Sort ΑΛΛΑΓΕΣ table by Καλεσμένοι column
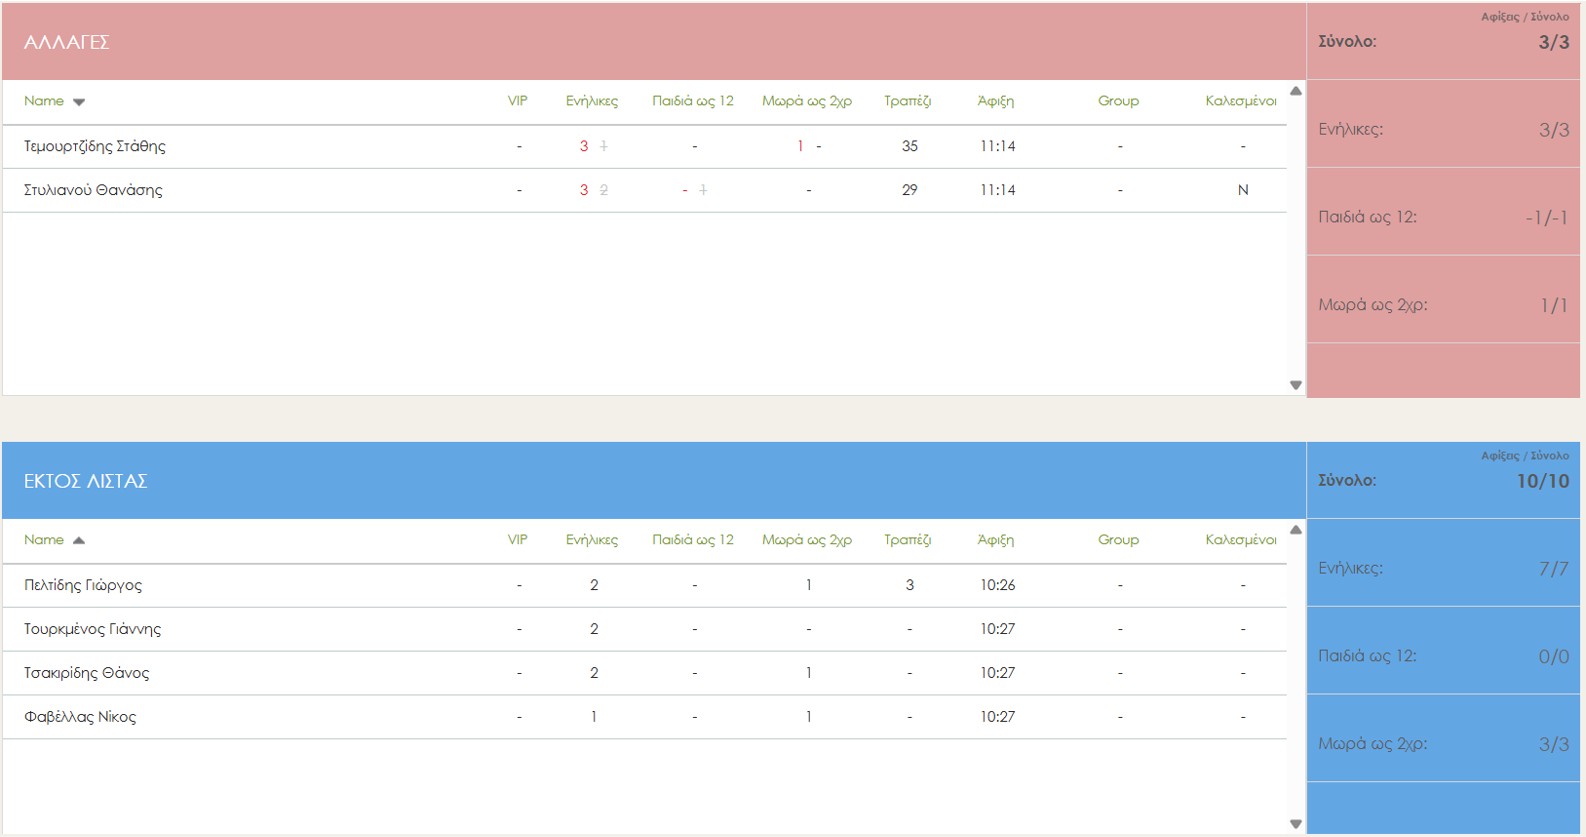Image resolution: width=1586 pixels, height=837 pixels. [1240, 101]
